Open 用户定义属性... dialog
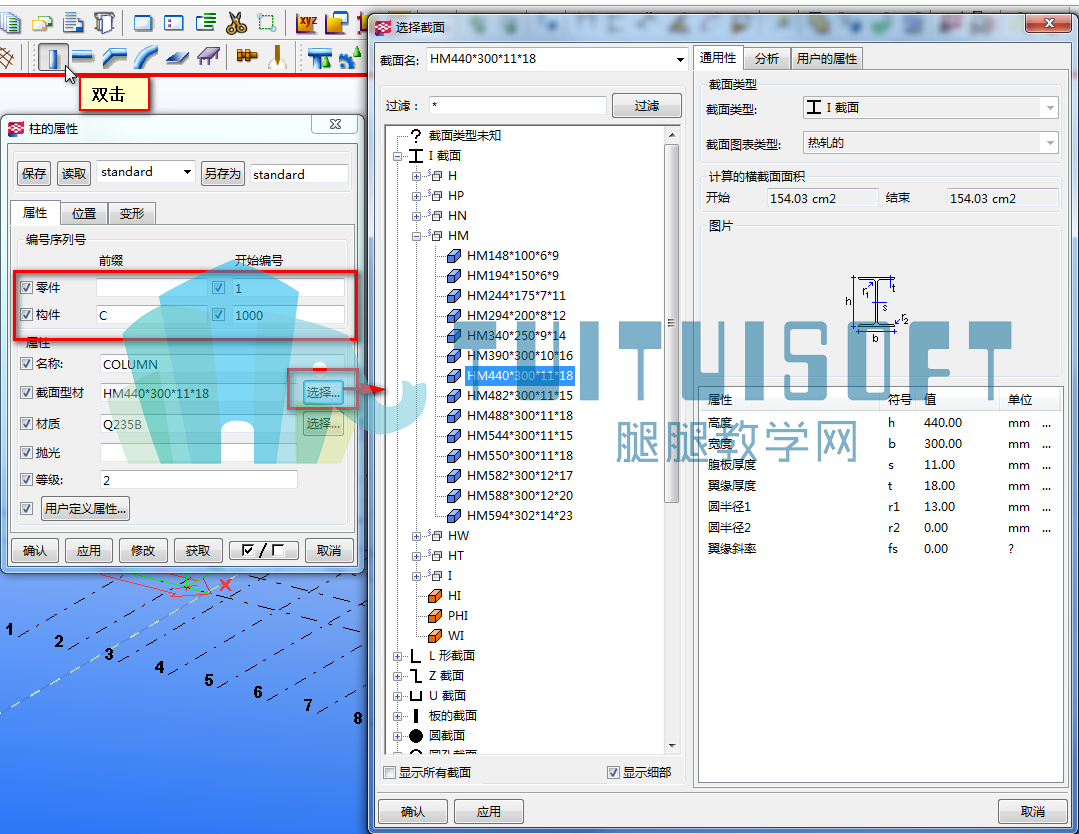 tap(85, 509)
